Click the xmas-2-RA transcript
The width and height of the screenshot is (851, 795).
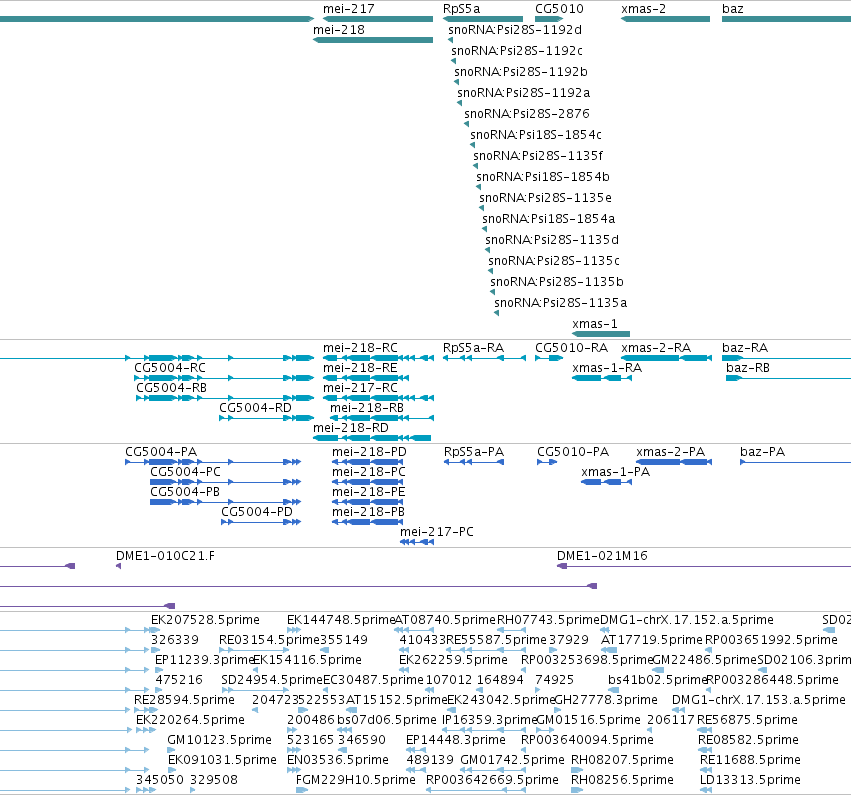(666, 358)
